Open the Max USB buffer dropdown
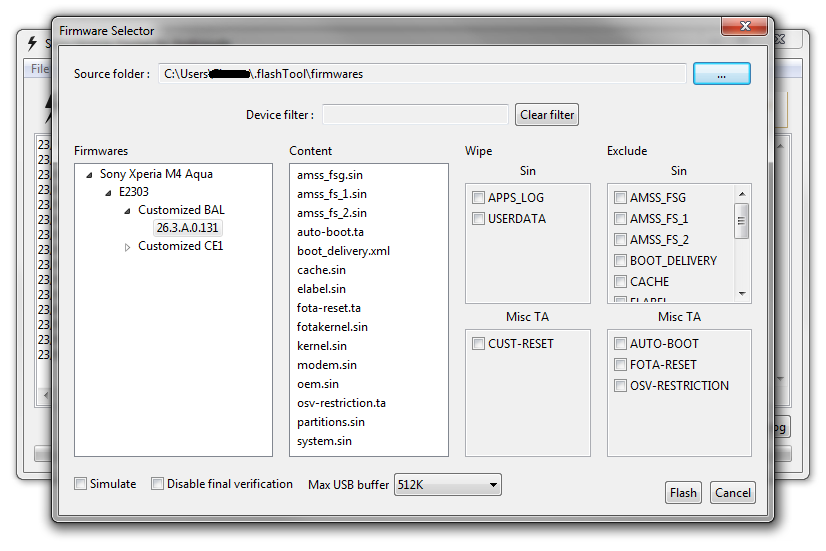 (x=448, y=485)
